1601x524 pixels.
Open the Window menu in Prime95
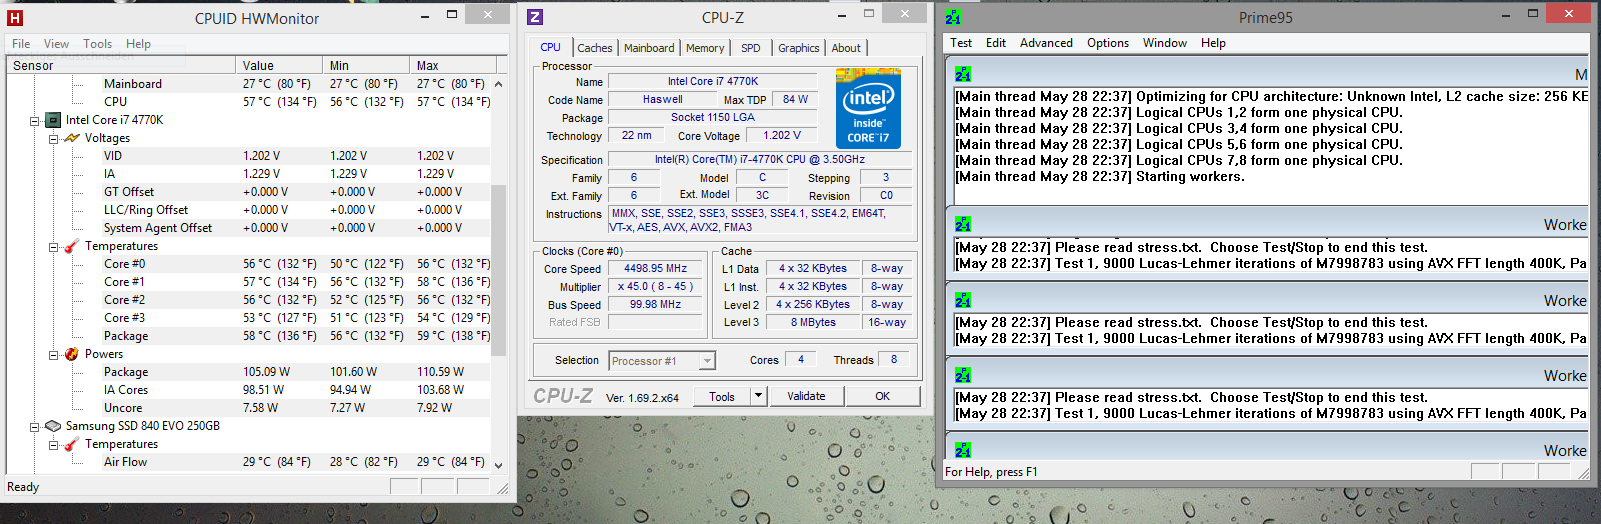coord(1165,43)
